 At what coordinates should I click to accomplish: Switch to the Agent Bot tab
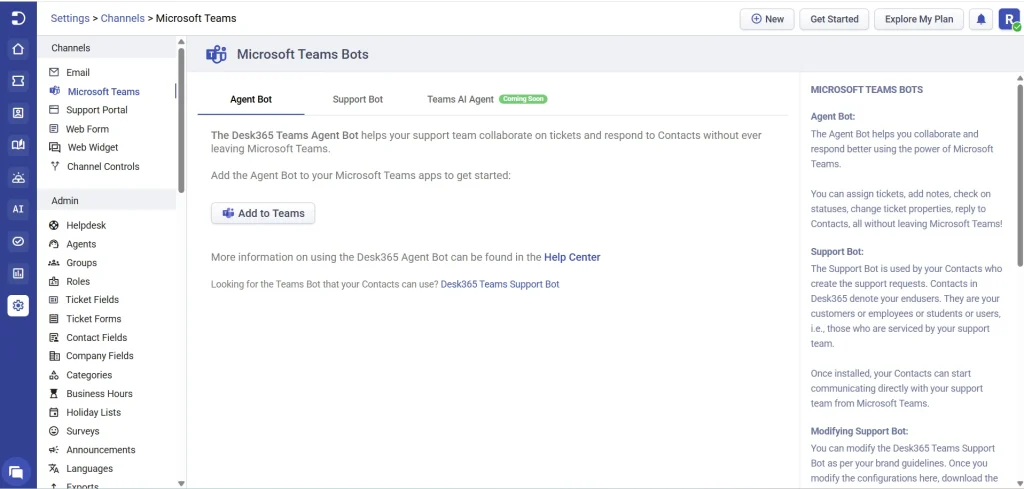(251, 99)
